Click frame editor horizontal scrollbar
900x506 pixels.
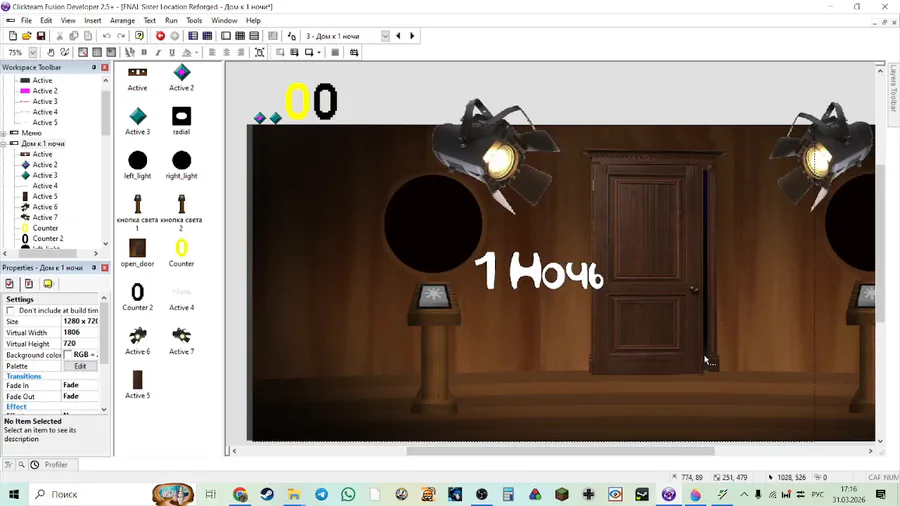pyautogui.click(x=560, y=451)
